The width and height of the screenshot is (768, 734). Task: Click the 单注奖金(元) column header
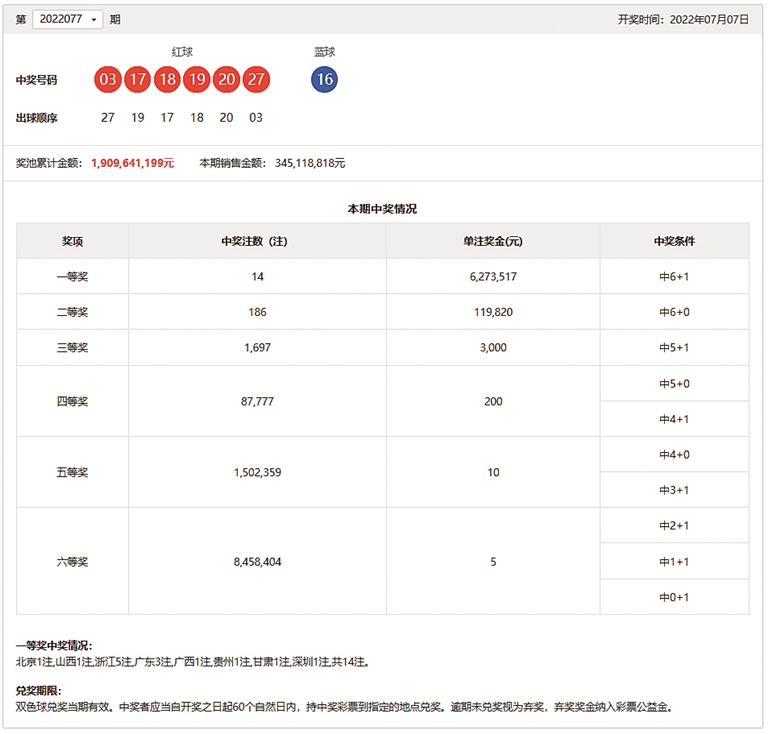click(x=493, y=241)
